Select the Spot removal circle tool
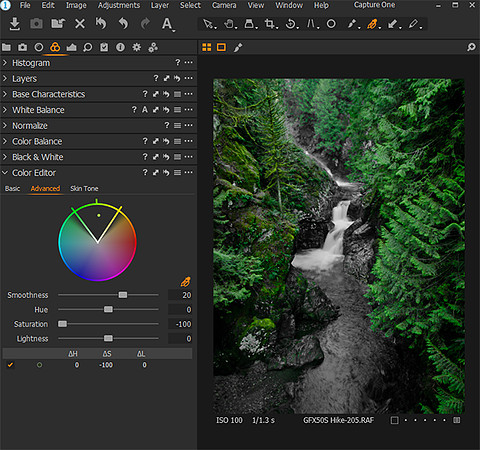This screenshot has height=450, width=480. (x=331, y=24)
